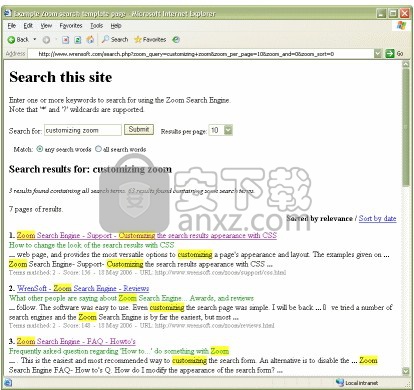Screen dimensions: 414x390
Task: Click the Refresh page icon
Action: pyautogui.click(x=78, y=40)
